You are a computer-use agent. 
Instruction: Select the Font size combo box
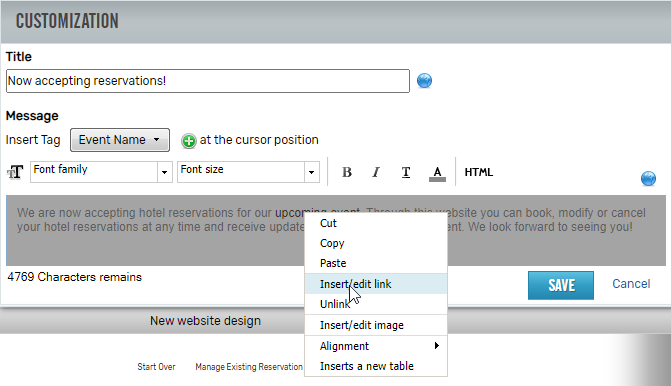(248, 172)
